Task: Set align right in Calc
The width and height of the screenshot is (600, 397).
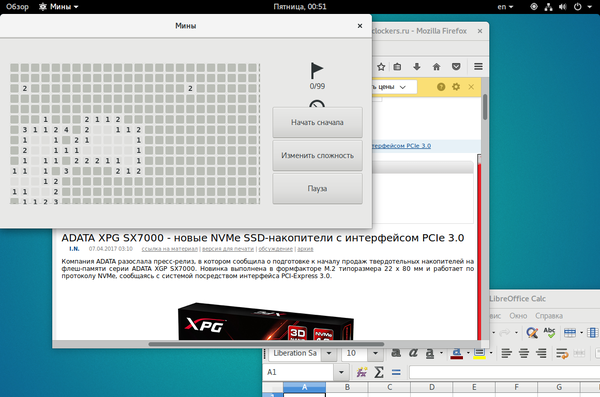Action: point(541,353)
